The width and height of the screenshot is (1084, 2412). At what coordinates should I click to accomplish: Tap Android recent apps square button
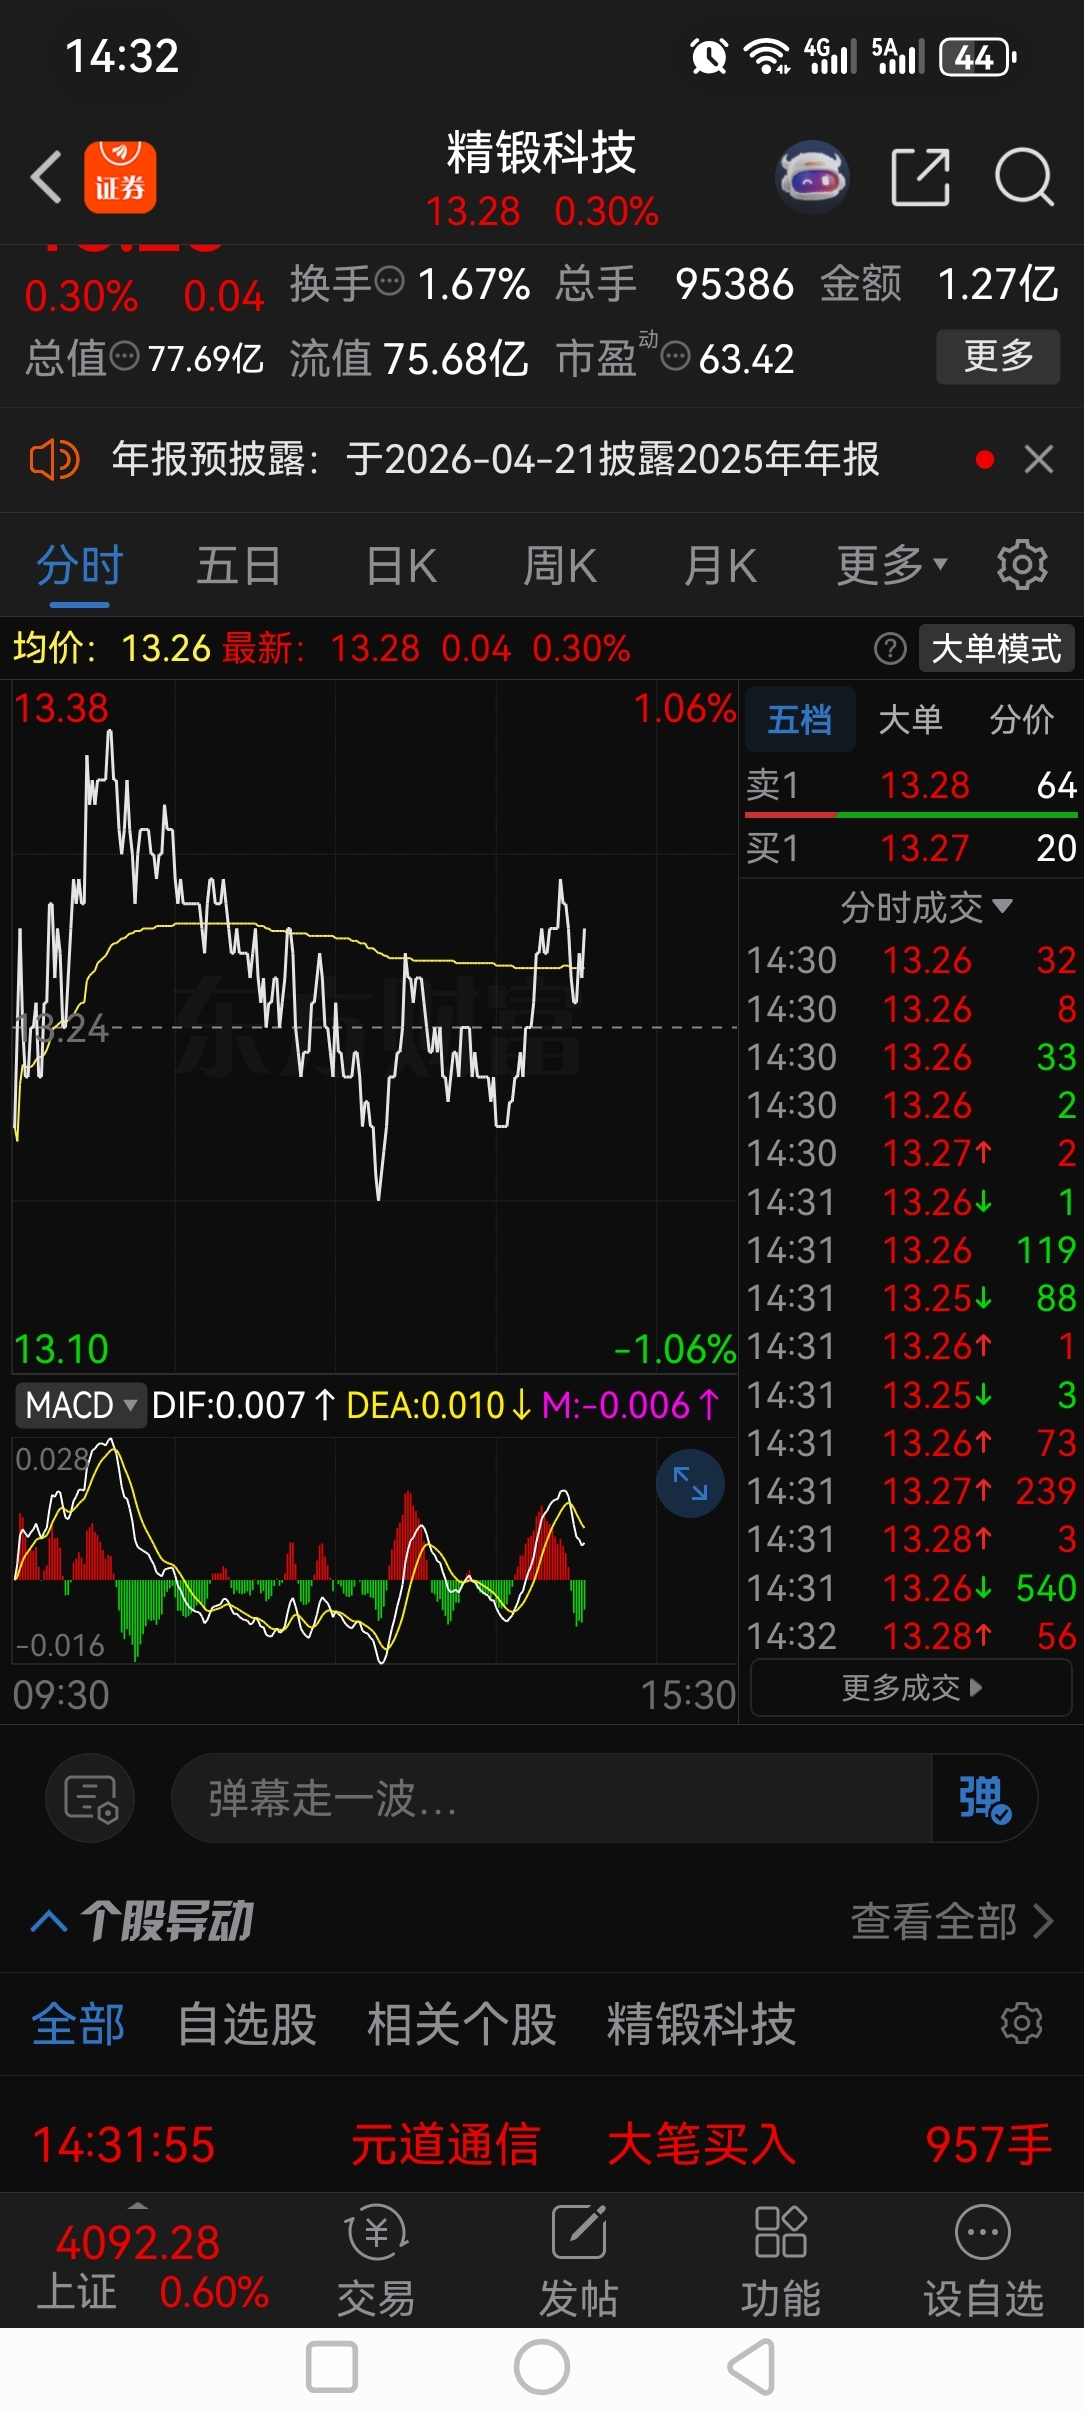click(332, 2367)
